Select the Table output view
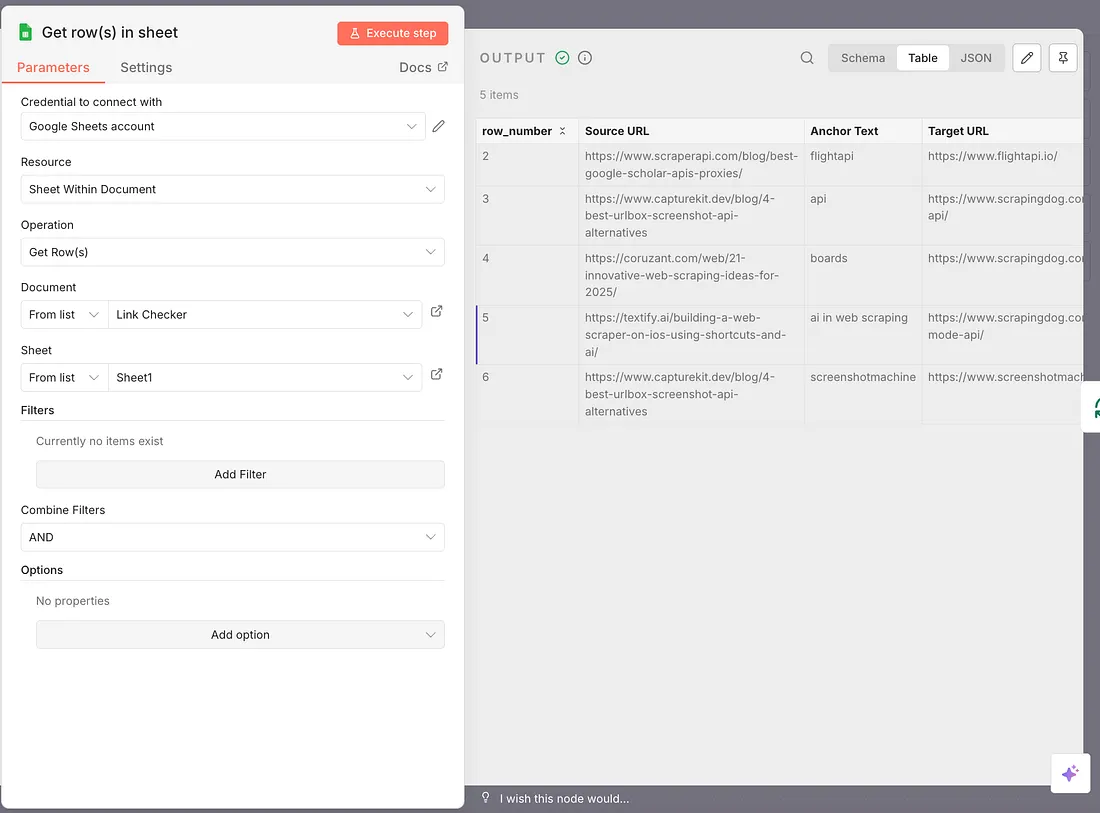Viewport: 1100px width, 813px height. [922, 58]
